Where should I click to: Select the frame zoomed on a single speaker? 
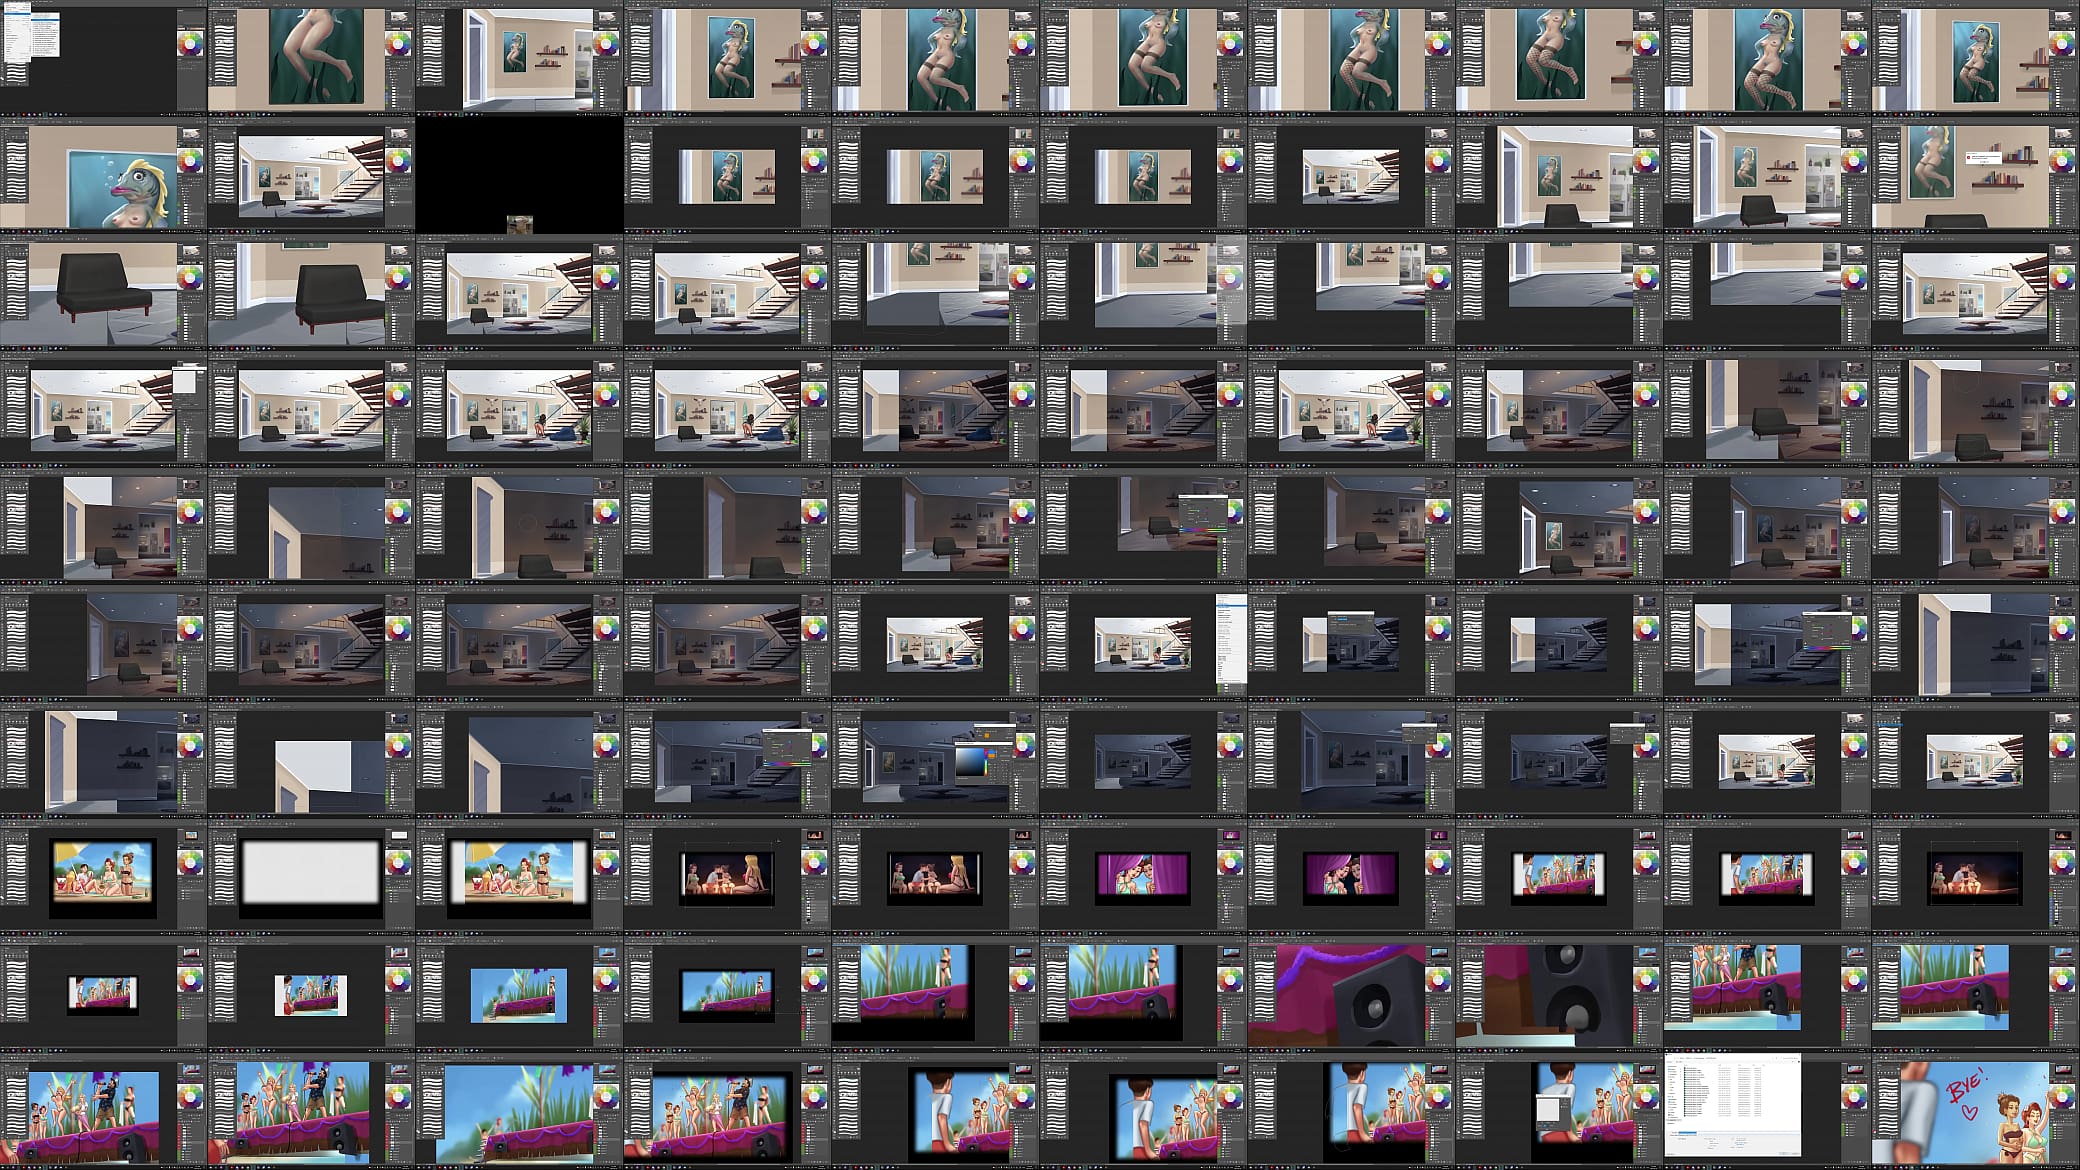click(1352, 994)
